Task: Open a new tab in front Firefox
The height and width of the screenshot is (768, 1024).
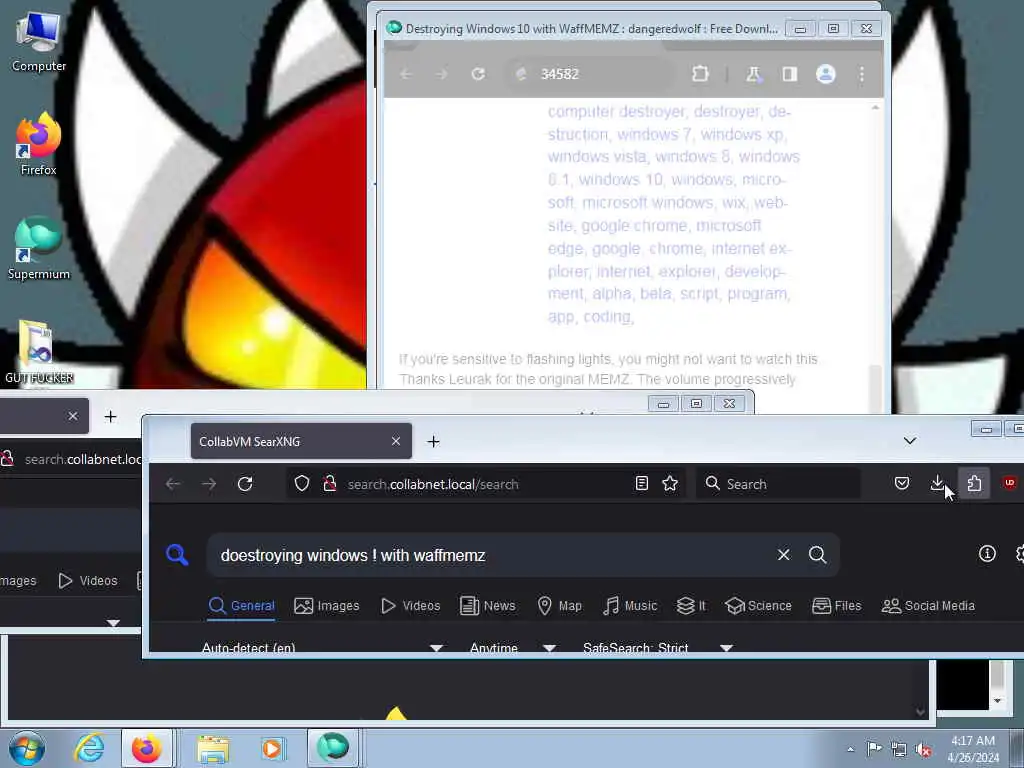Action: [434, 442]
